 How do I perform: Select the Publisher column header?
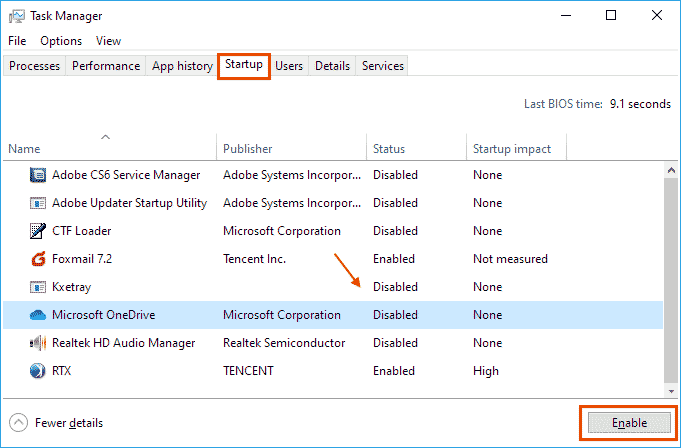pos(247,149)
